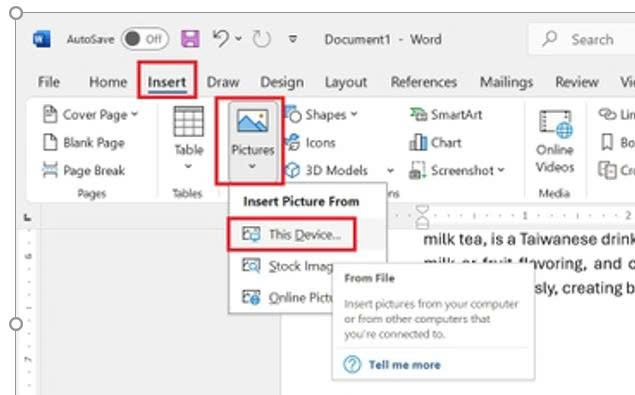This screenshot has height=395, width=635.
Task: Click into the Search box
Action: 583,39
